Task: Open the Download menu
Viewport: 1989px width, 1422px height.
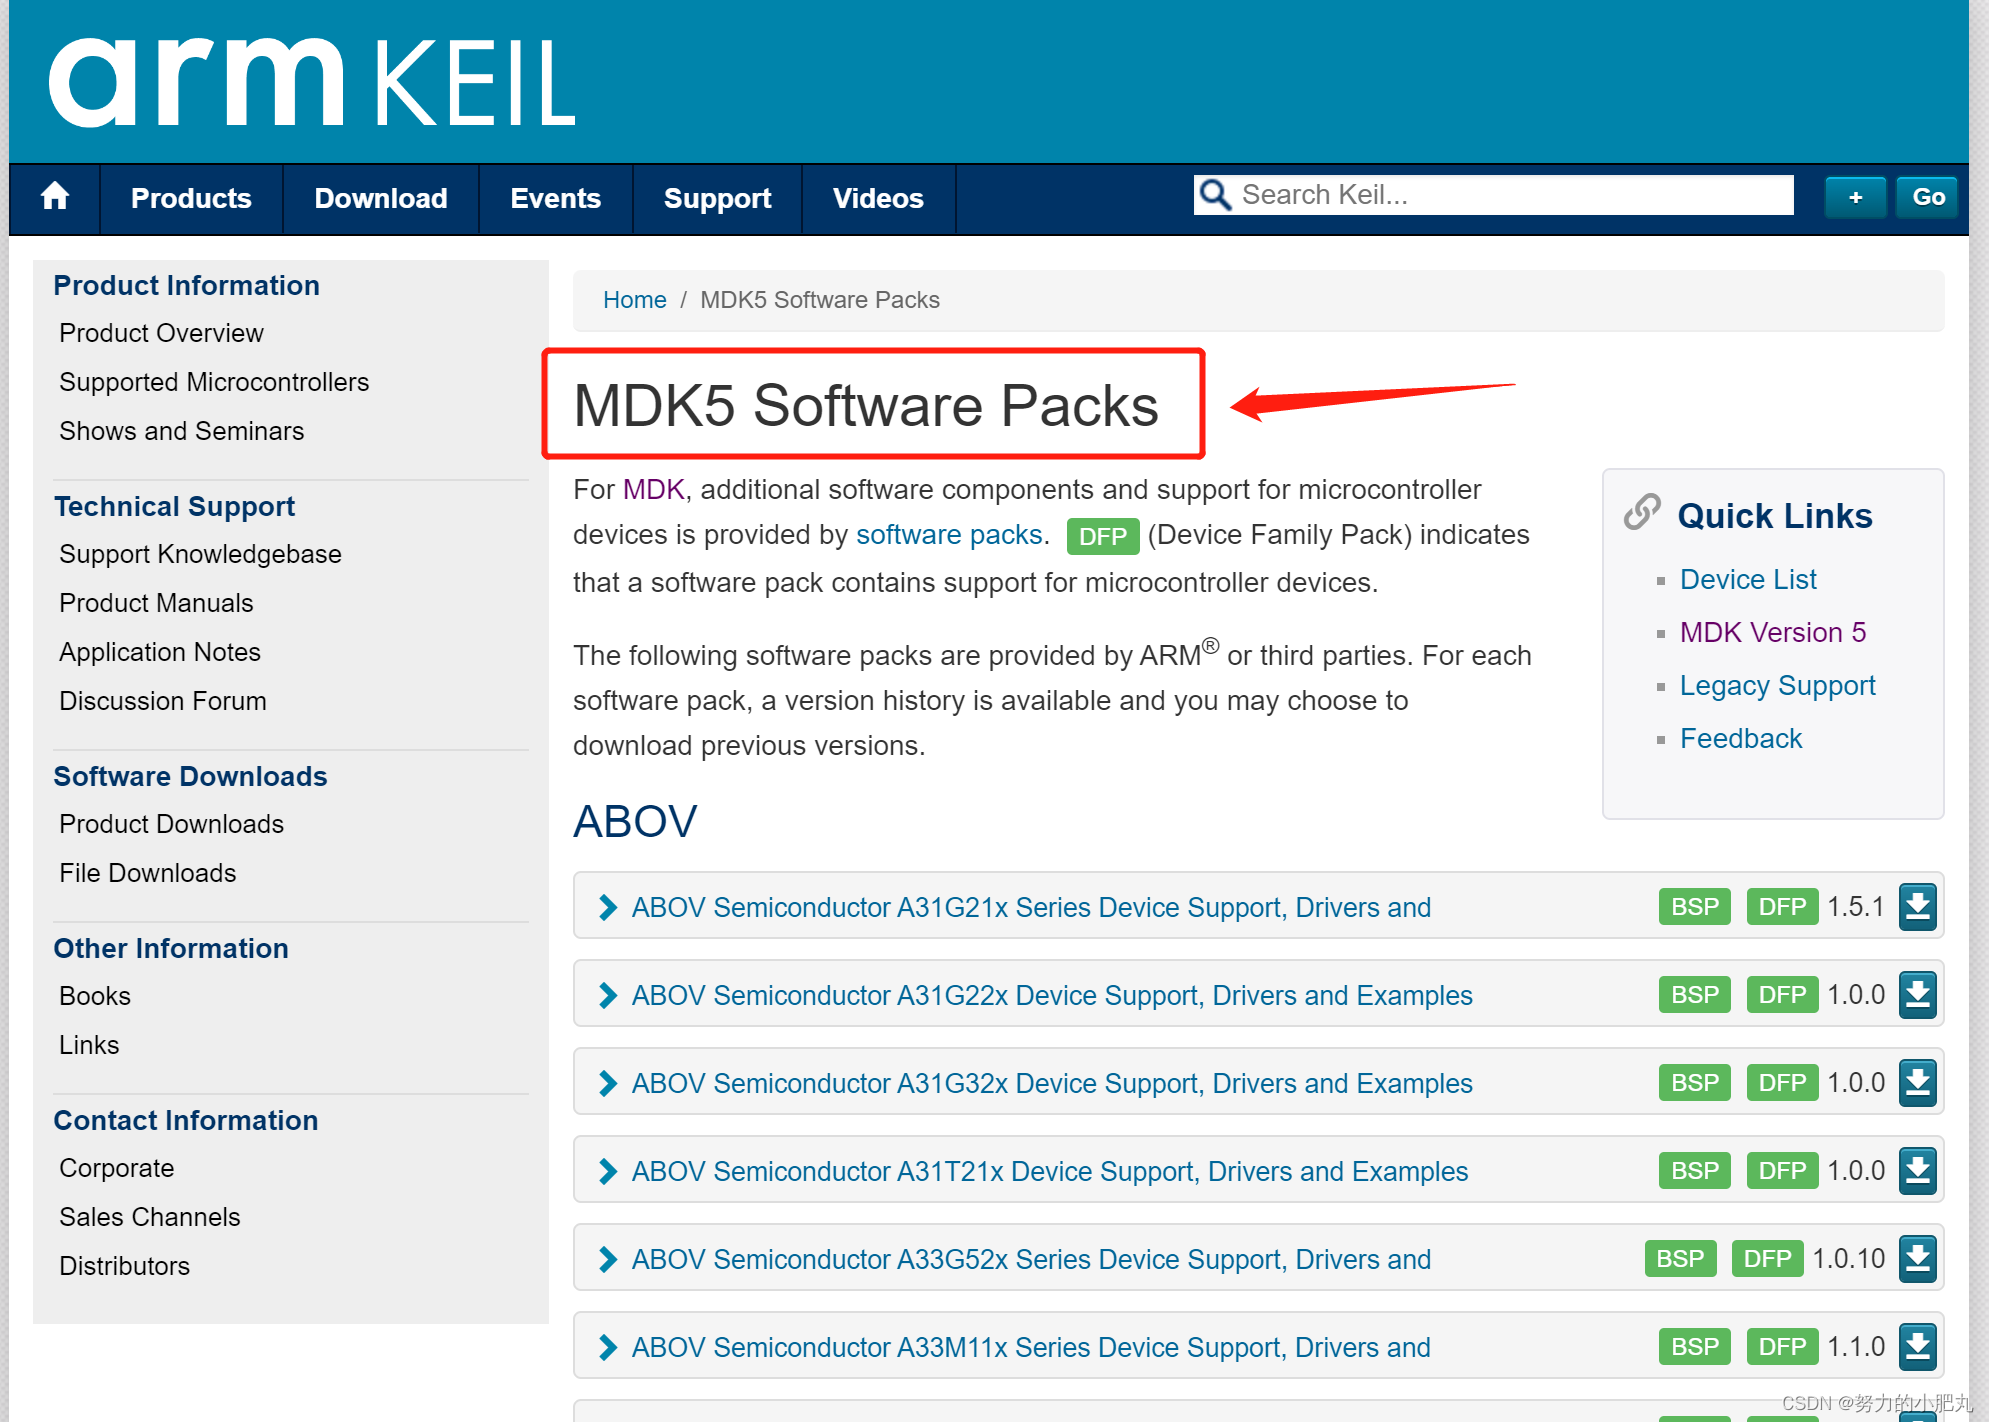Action: (381, 198)
